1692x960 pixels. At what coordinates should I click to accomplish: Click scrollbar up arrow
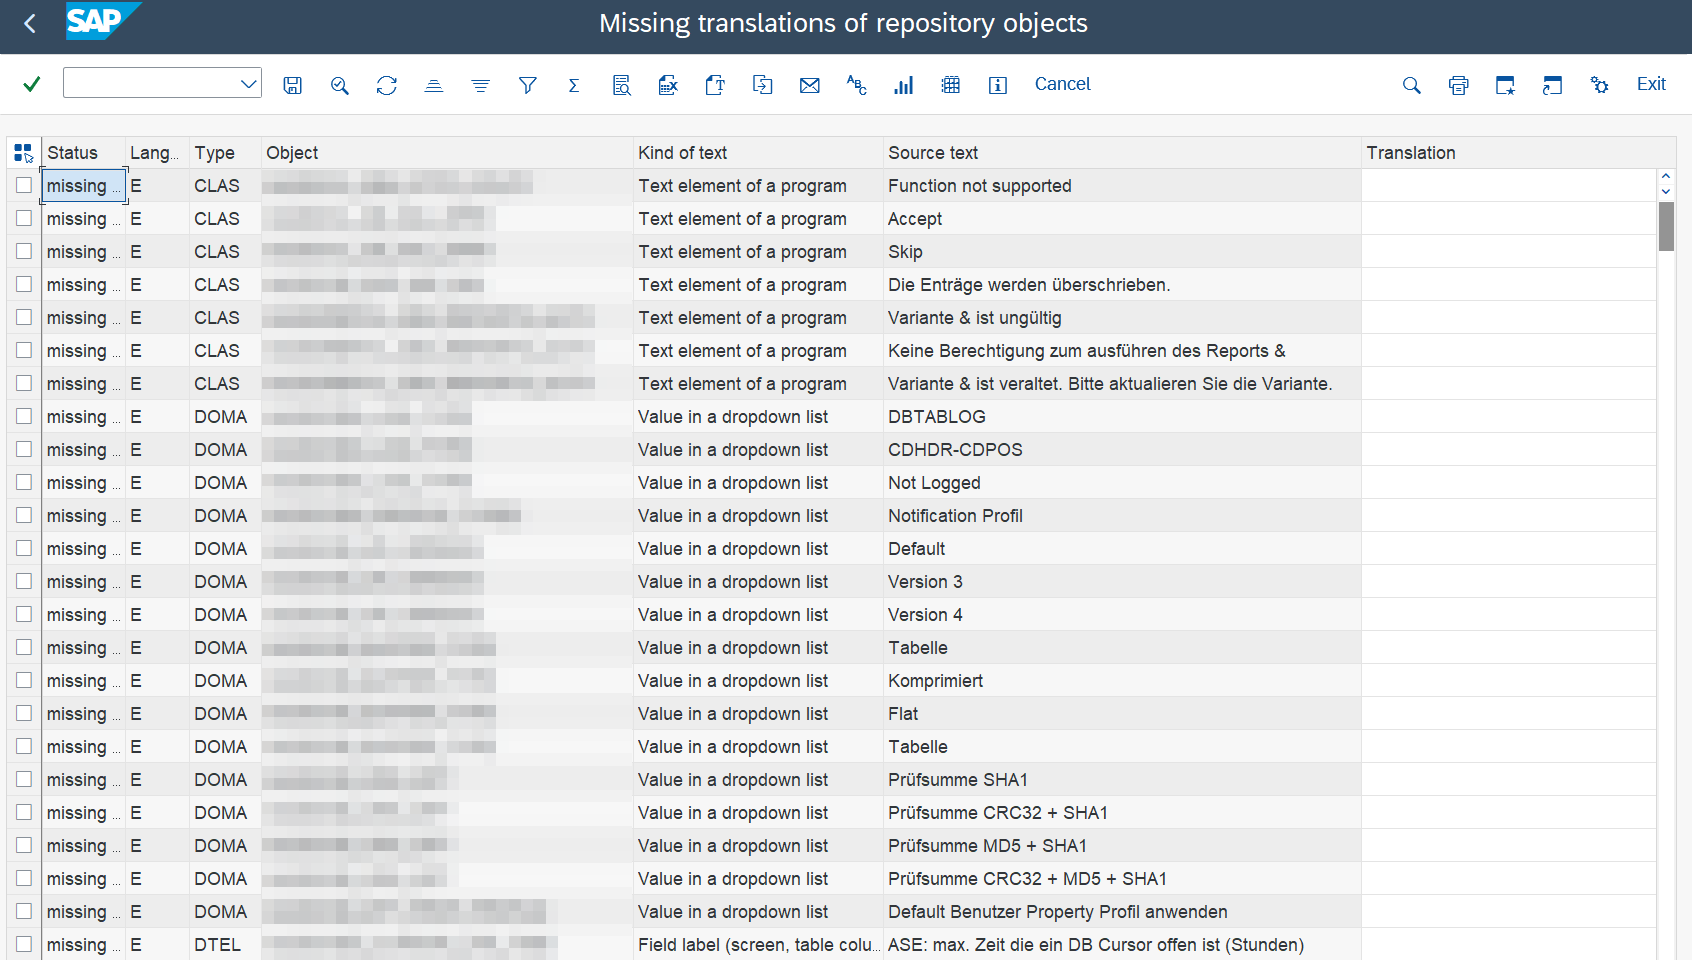(x=1666, y=177)
